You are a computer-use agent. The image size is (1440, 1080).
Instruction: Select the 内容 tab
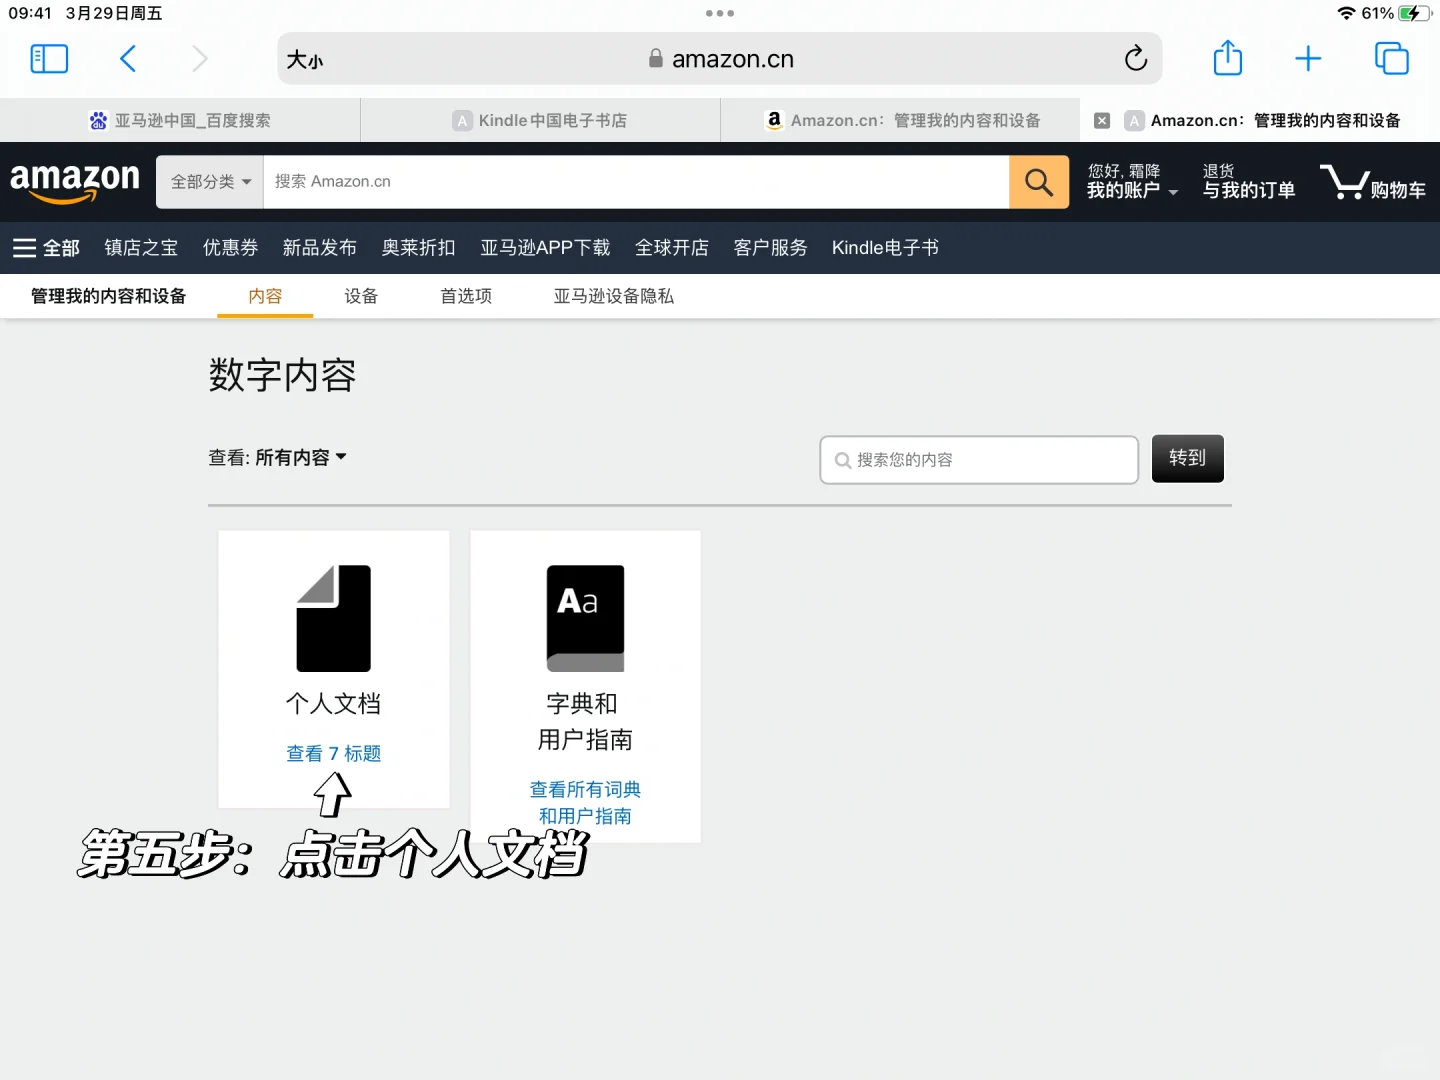[265, 296]
